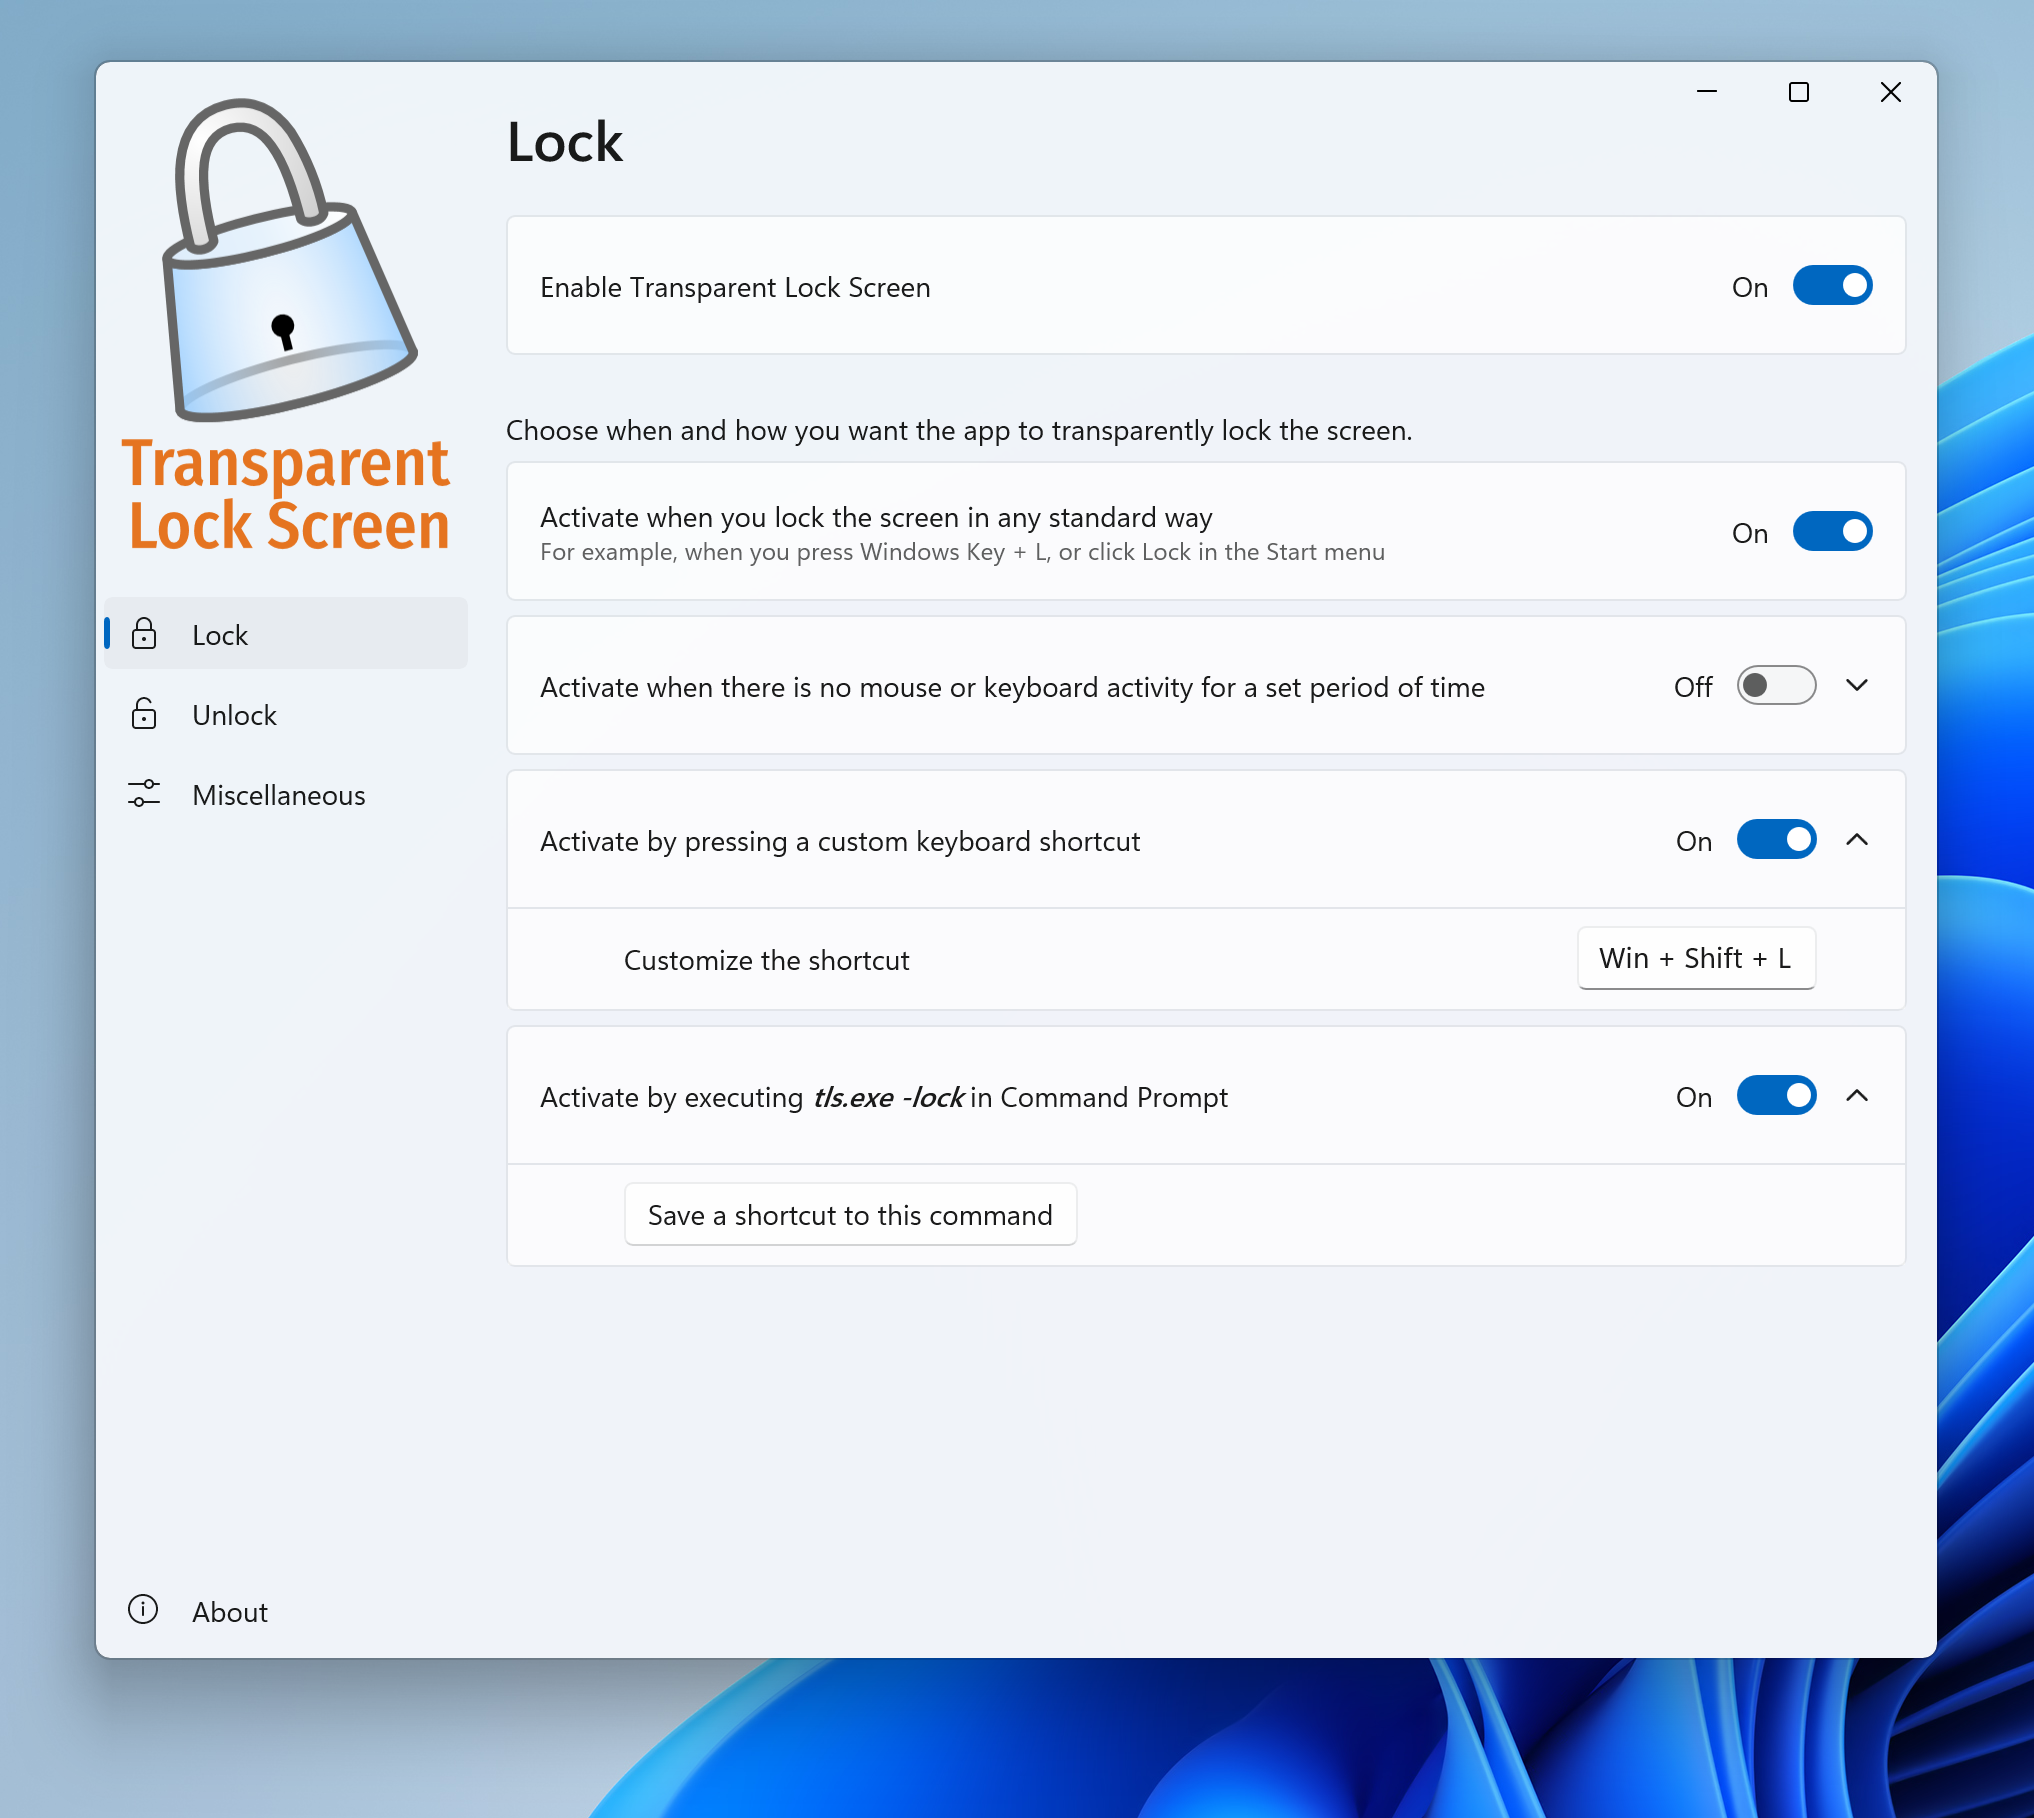Turn off activation on standard screen lock
This screenshot has height=1818, width=2034.
[1832, 532]
